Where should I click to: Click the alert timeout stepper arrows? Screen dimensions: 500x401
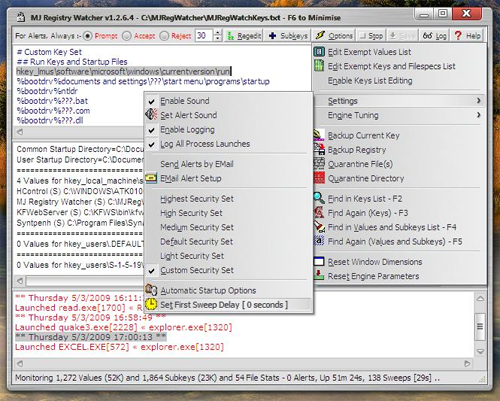point(218,36)
